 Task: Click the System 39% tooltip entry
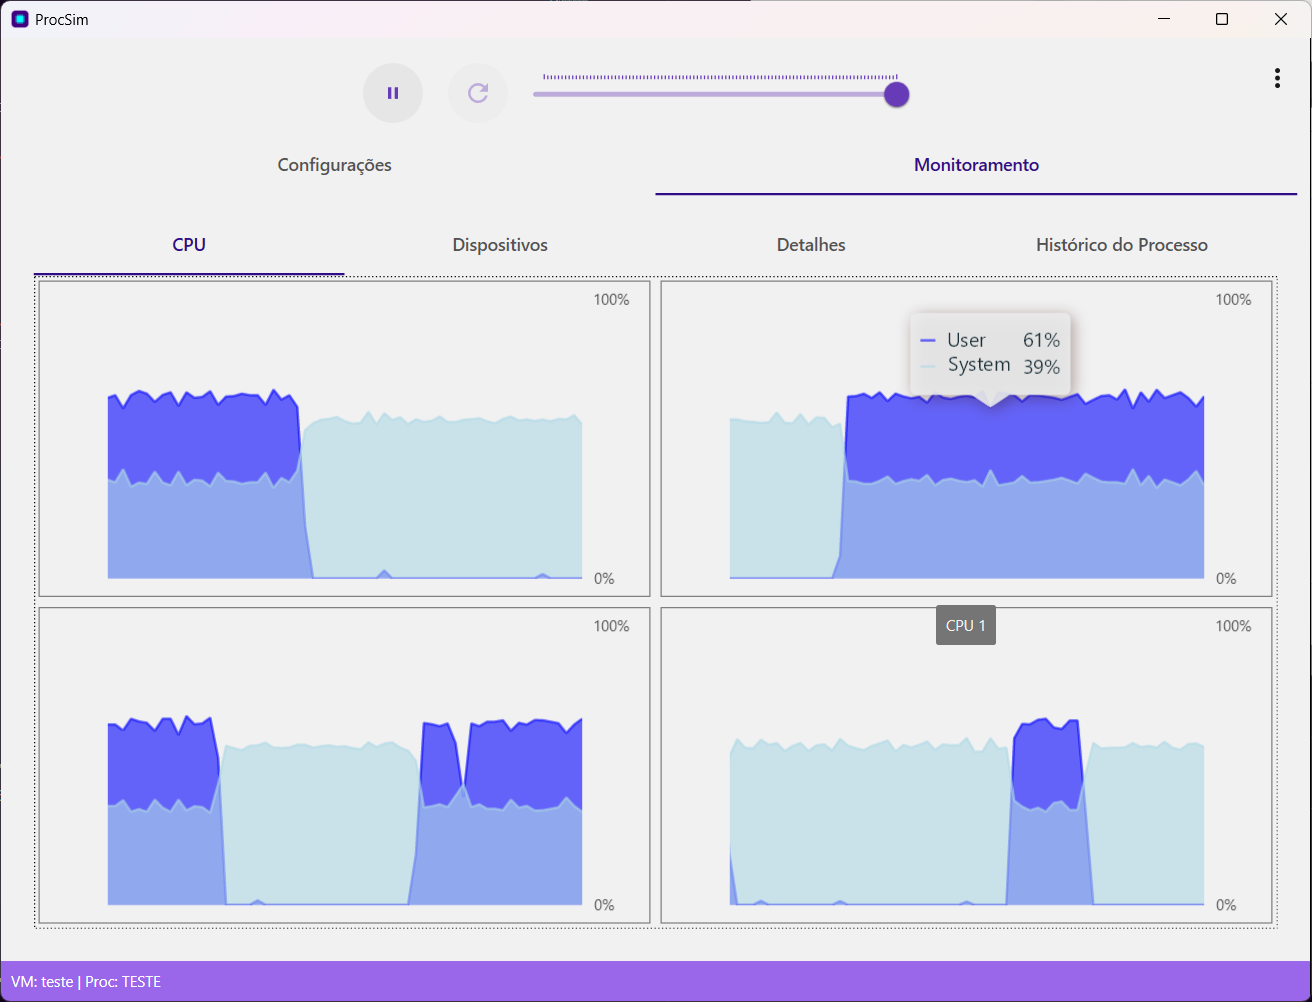990,366
